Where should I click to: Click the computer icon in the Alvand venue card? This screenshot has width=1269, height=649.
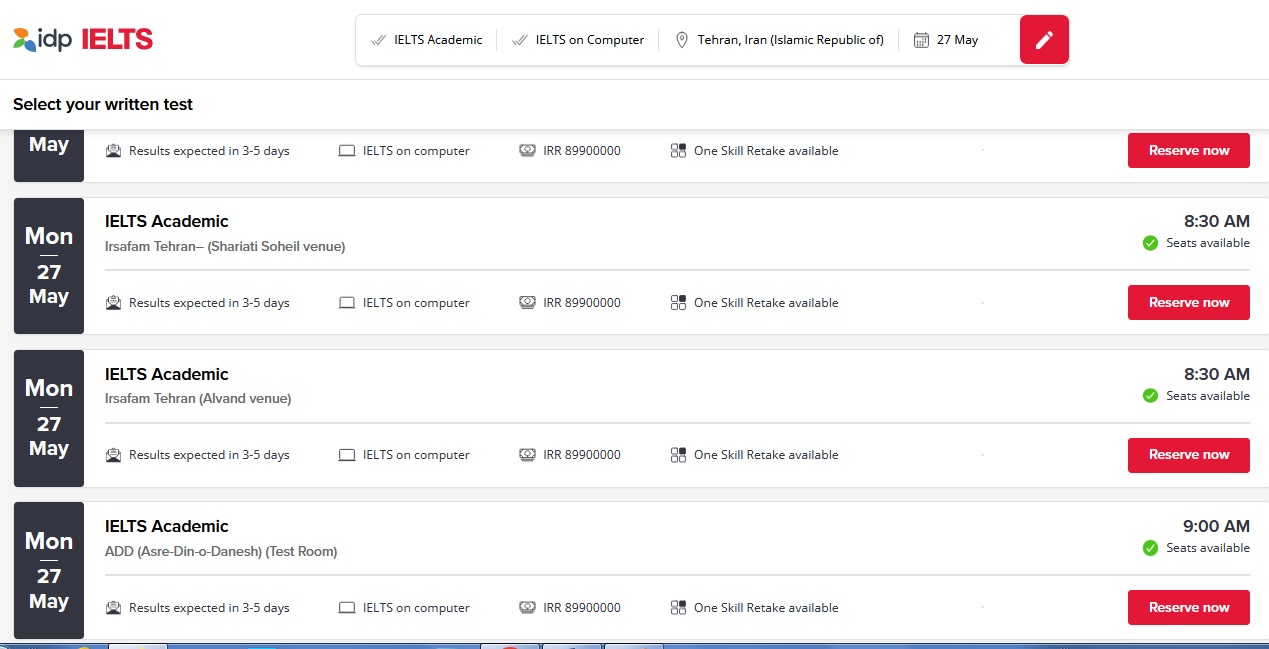347,455
